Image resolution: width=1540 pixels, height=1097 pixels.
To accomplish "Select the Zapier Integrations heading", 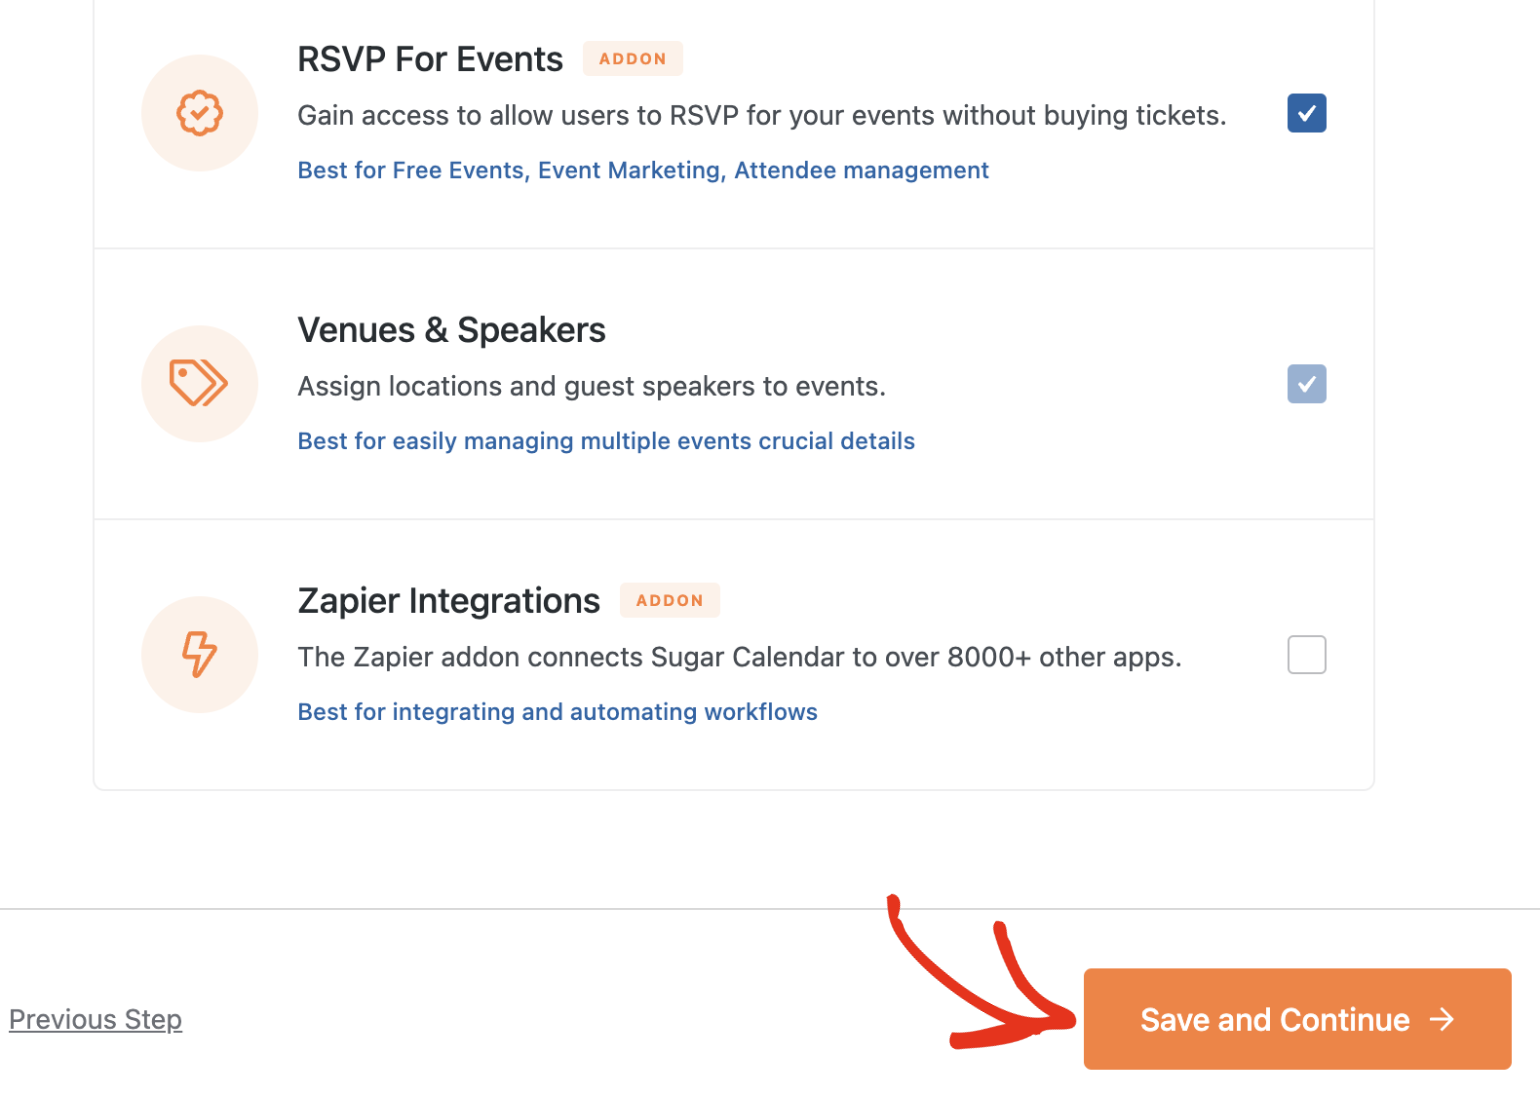I will (x=449, y=601).
